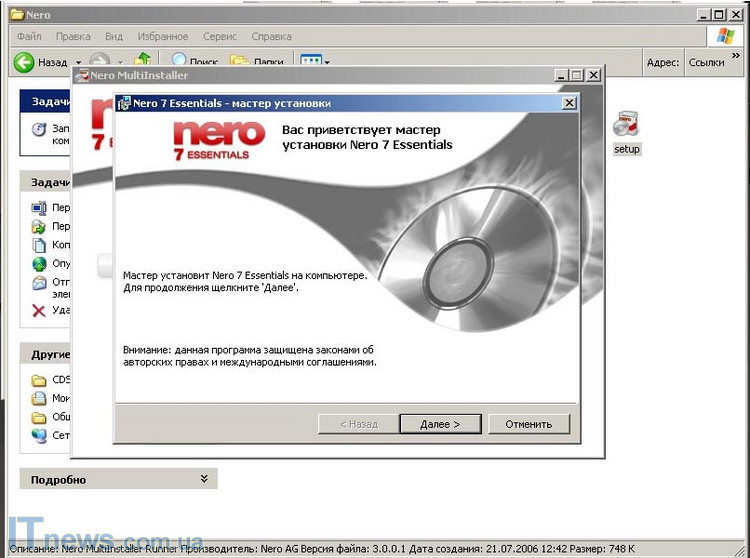Screen dimensions: 750x558
Task: Close the Nero 7 Essentials wizard dialog
Action: (569, 103)
